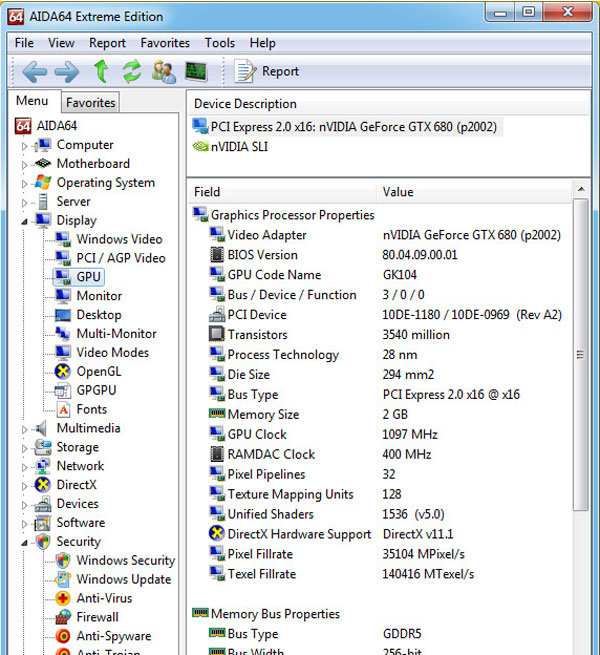This screenshot has height=655, width=600.
Task: Click the Motherboard icon in tree
Action: 43,163
